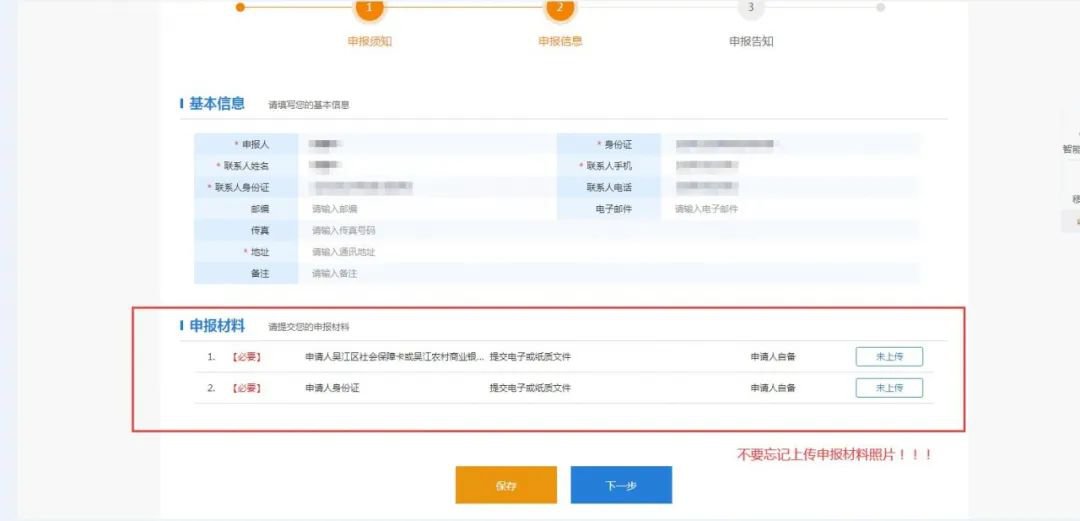
Task: Click the blue 下一步 button
Action: 621,484
